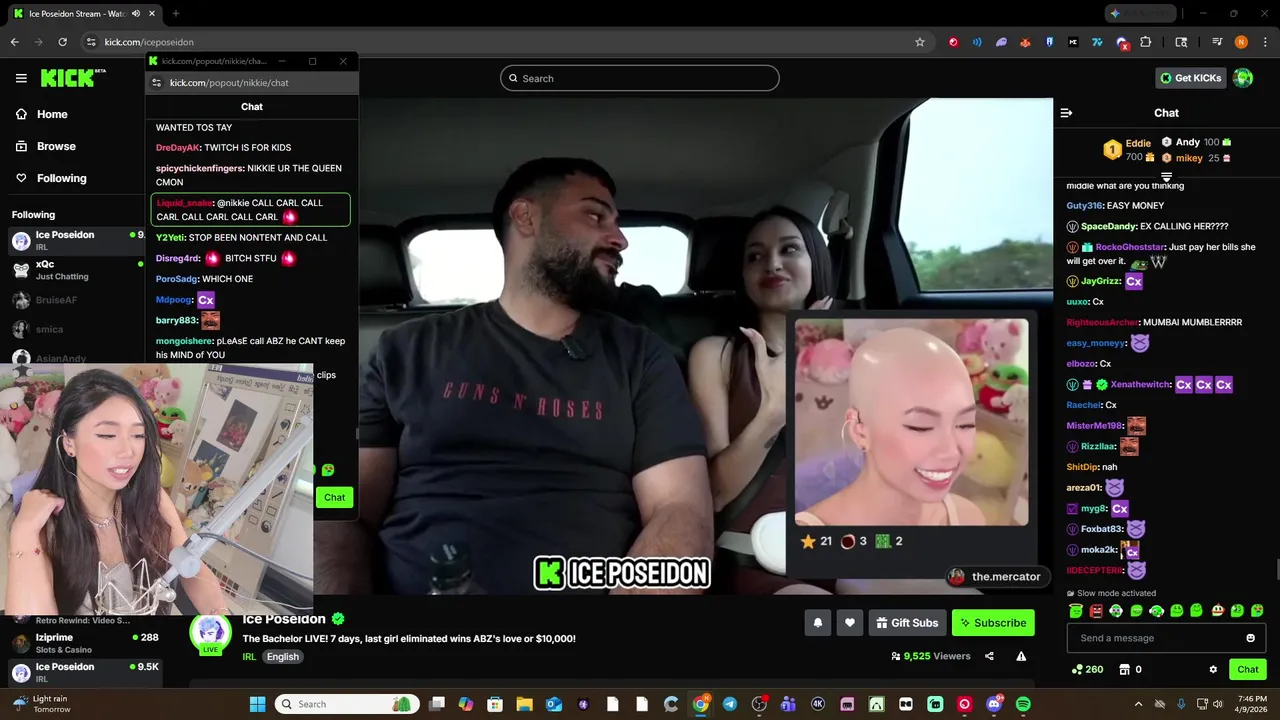
Task: Click the Windows Start button
Action: click(257, 704)
